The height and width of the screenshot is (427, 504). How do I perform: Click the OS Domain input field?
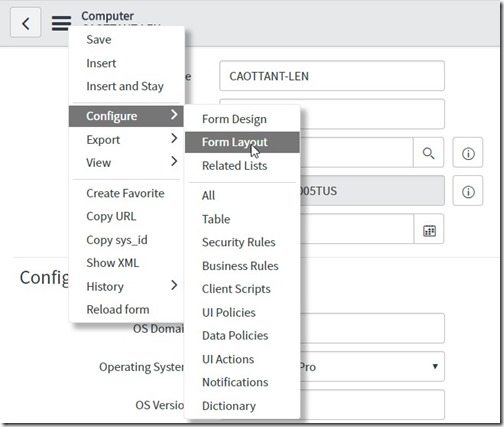372,328
